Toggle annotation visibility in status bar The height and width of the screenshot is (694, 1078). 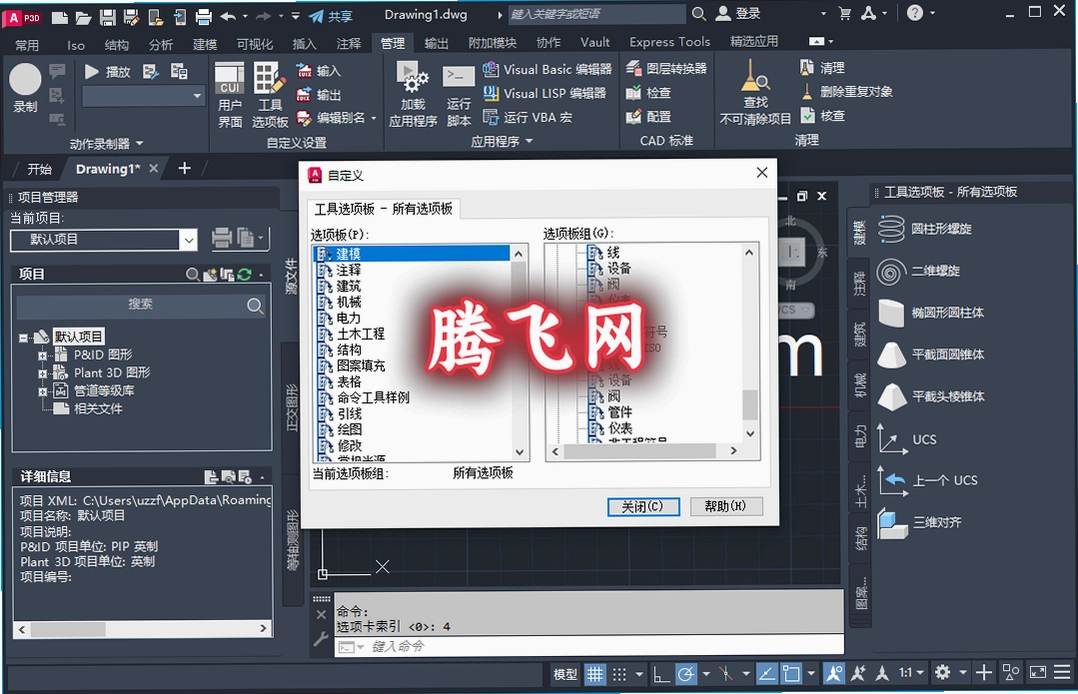point(834,674)
